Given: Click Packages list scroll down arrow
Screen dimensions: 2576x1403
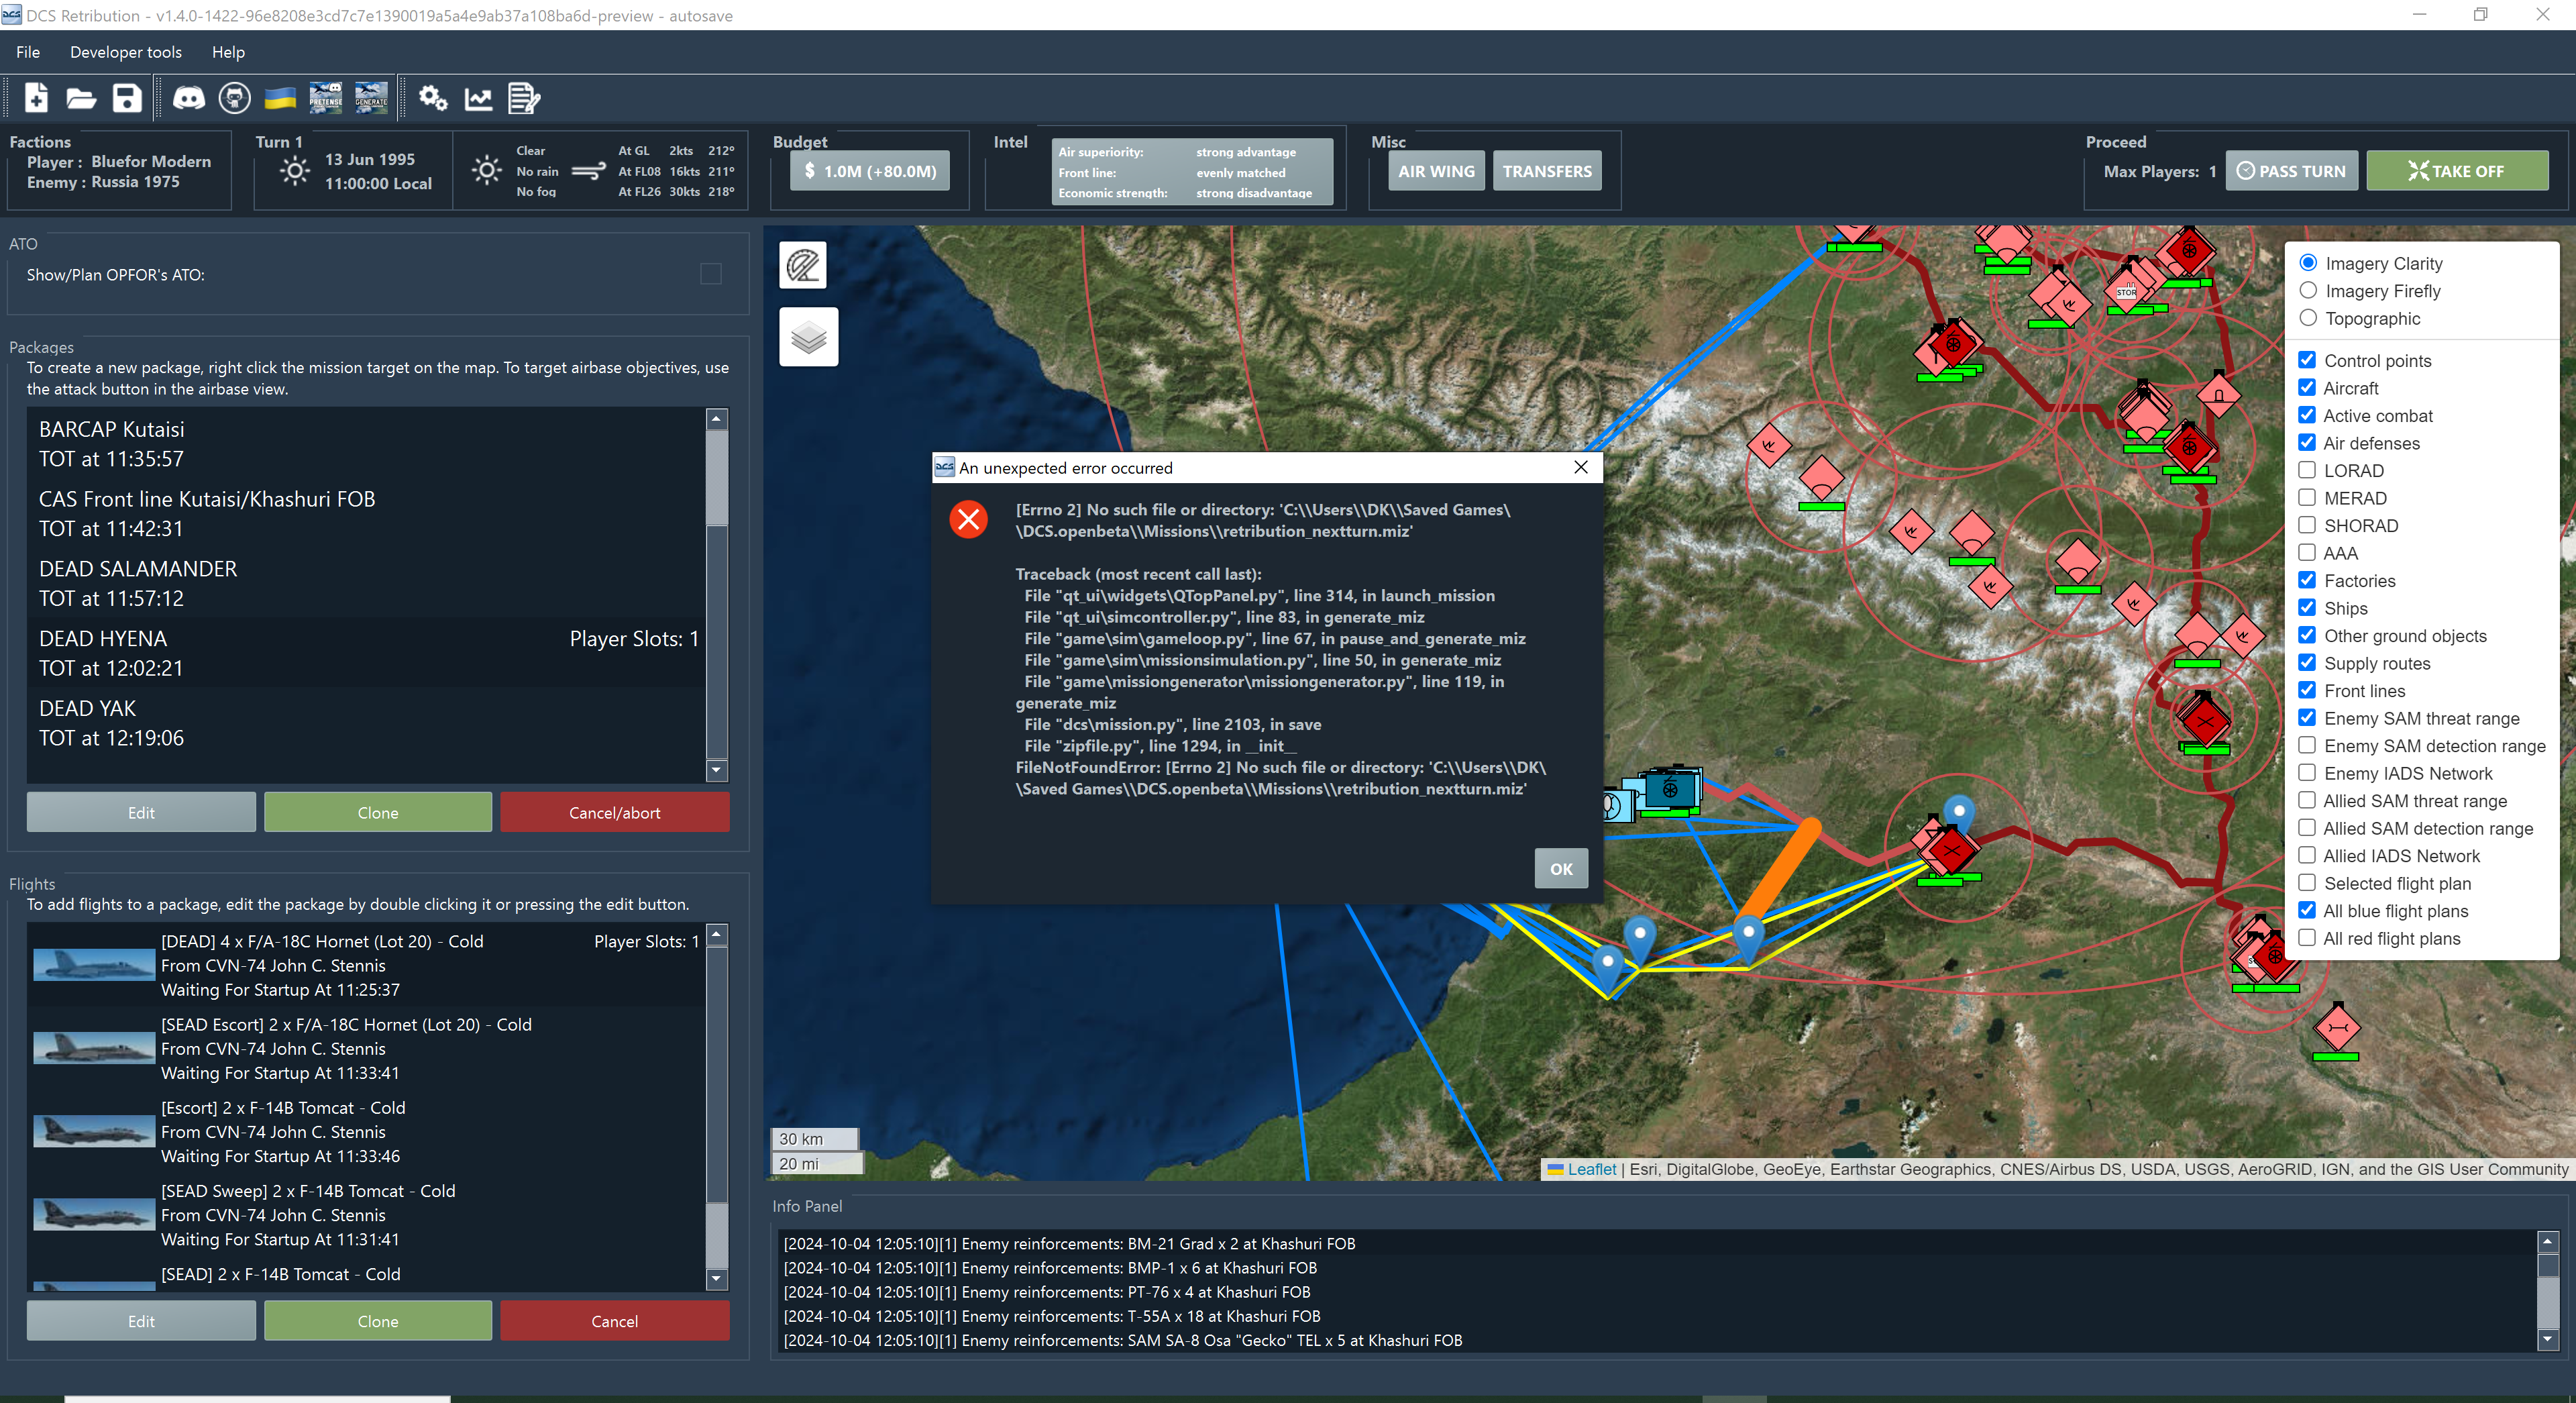Looking at the screenshot, I should tap(716, 770).
